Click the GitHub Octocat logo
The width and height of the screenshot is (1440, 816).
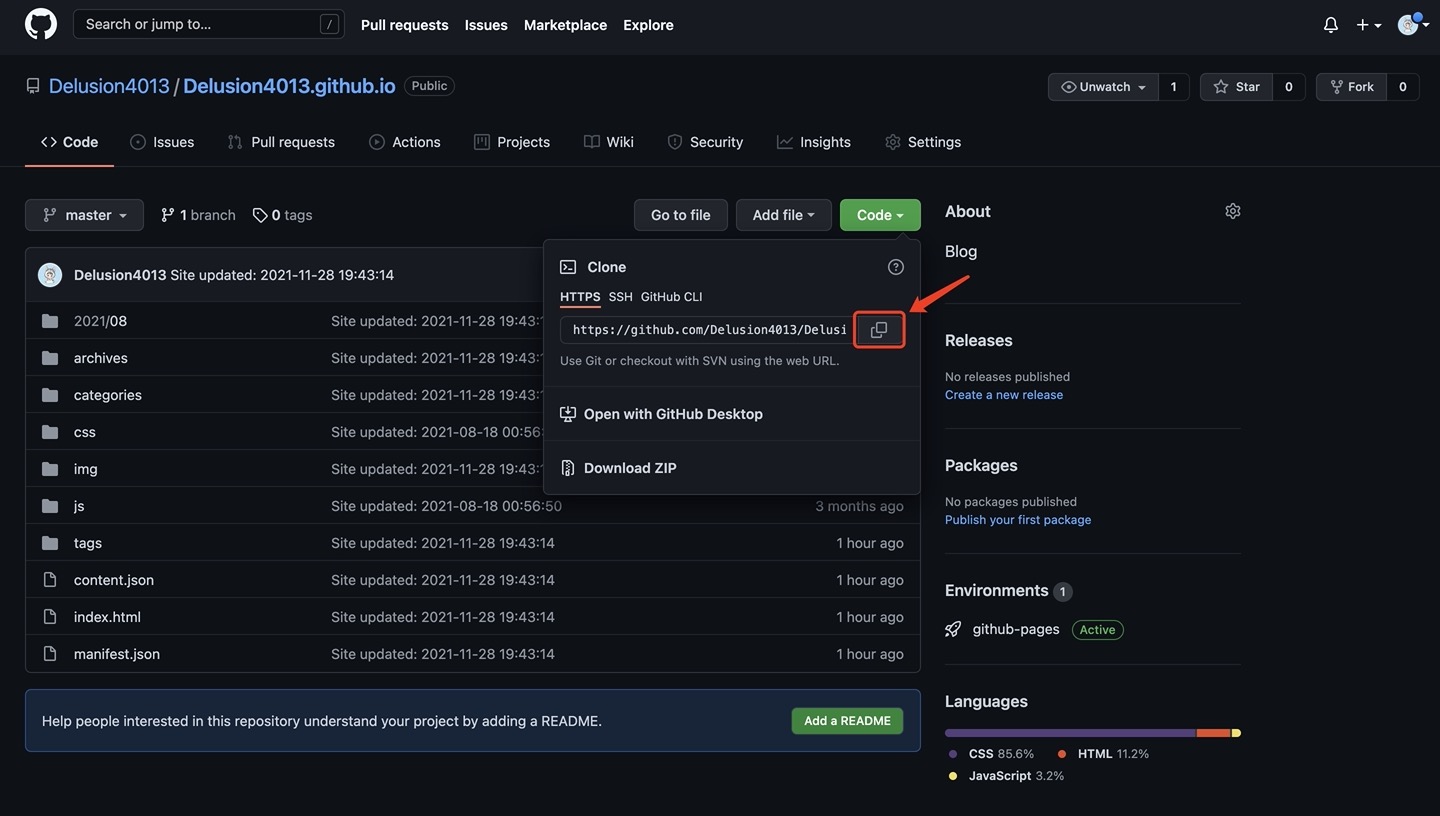click(x=41, y=24)
